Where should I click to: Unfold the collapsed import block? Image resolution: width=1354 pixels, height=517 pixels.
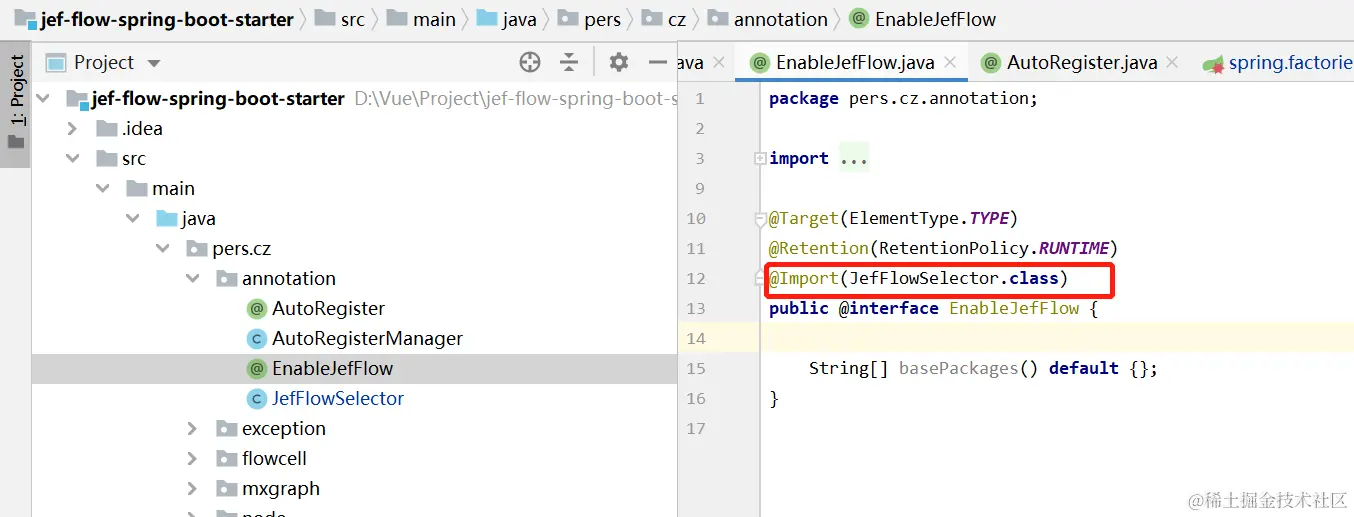point(761,159)
